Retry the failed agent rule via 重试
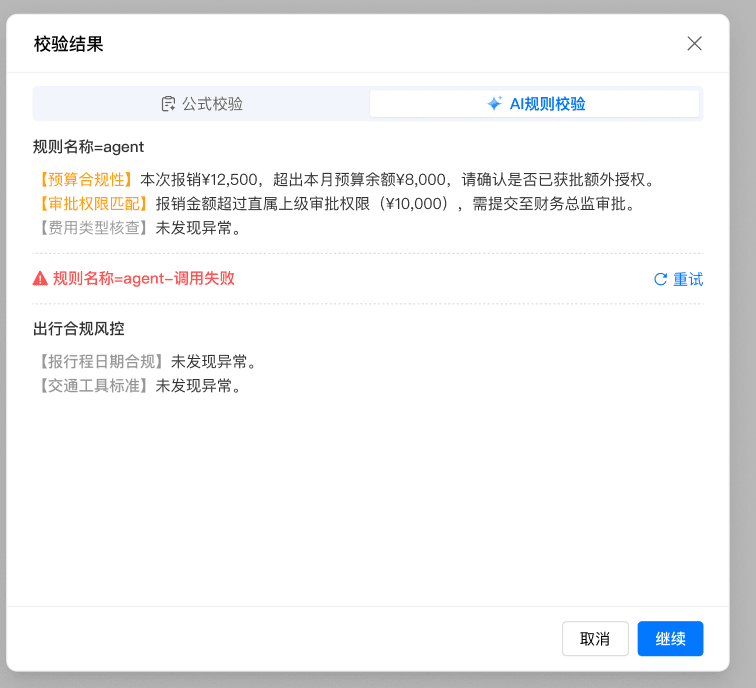756x688 pixels. (678, 279)
